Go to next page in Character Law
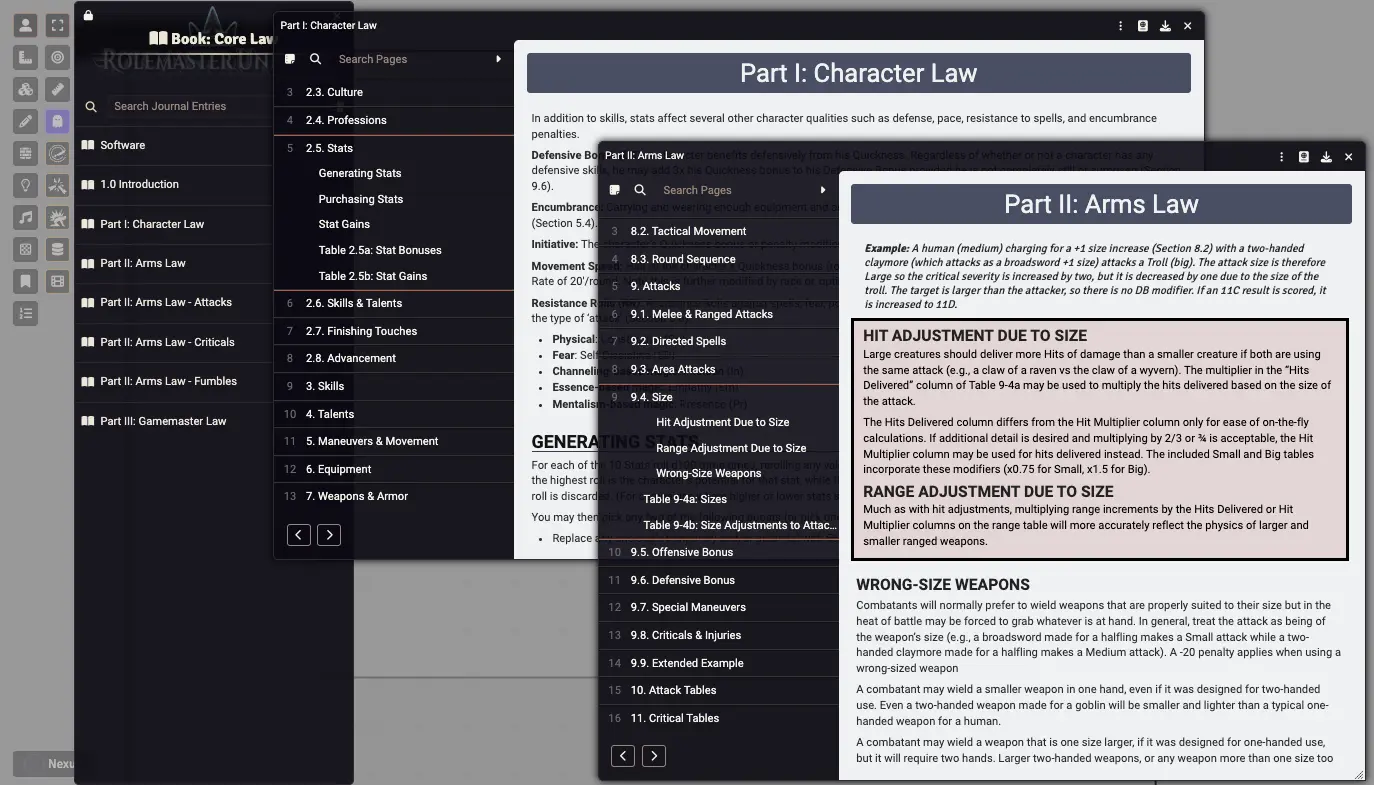Viewport: 1374px width, 785px height. pos(329,535)
